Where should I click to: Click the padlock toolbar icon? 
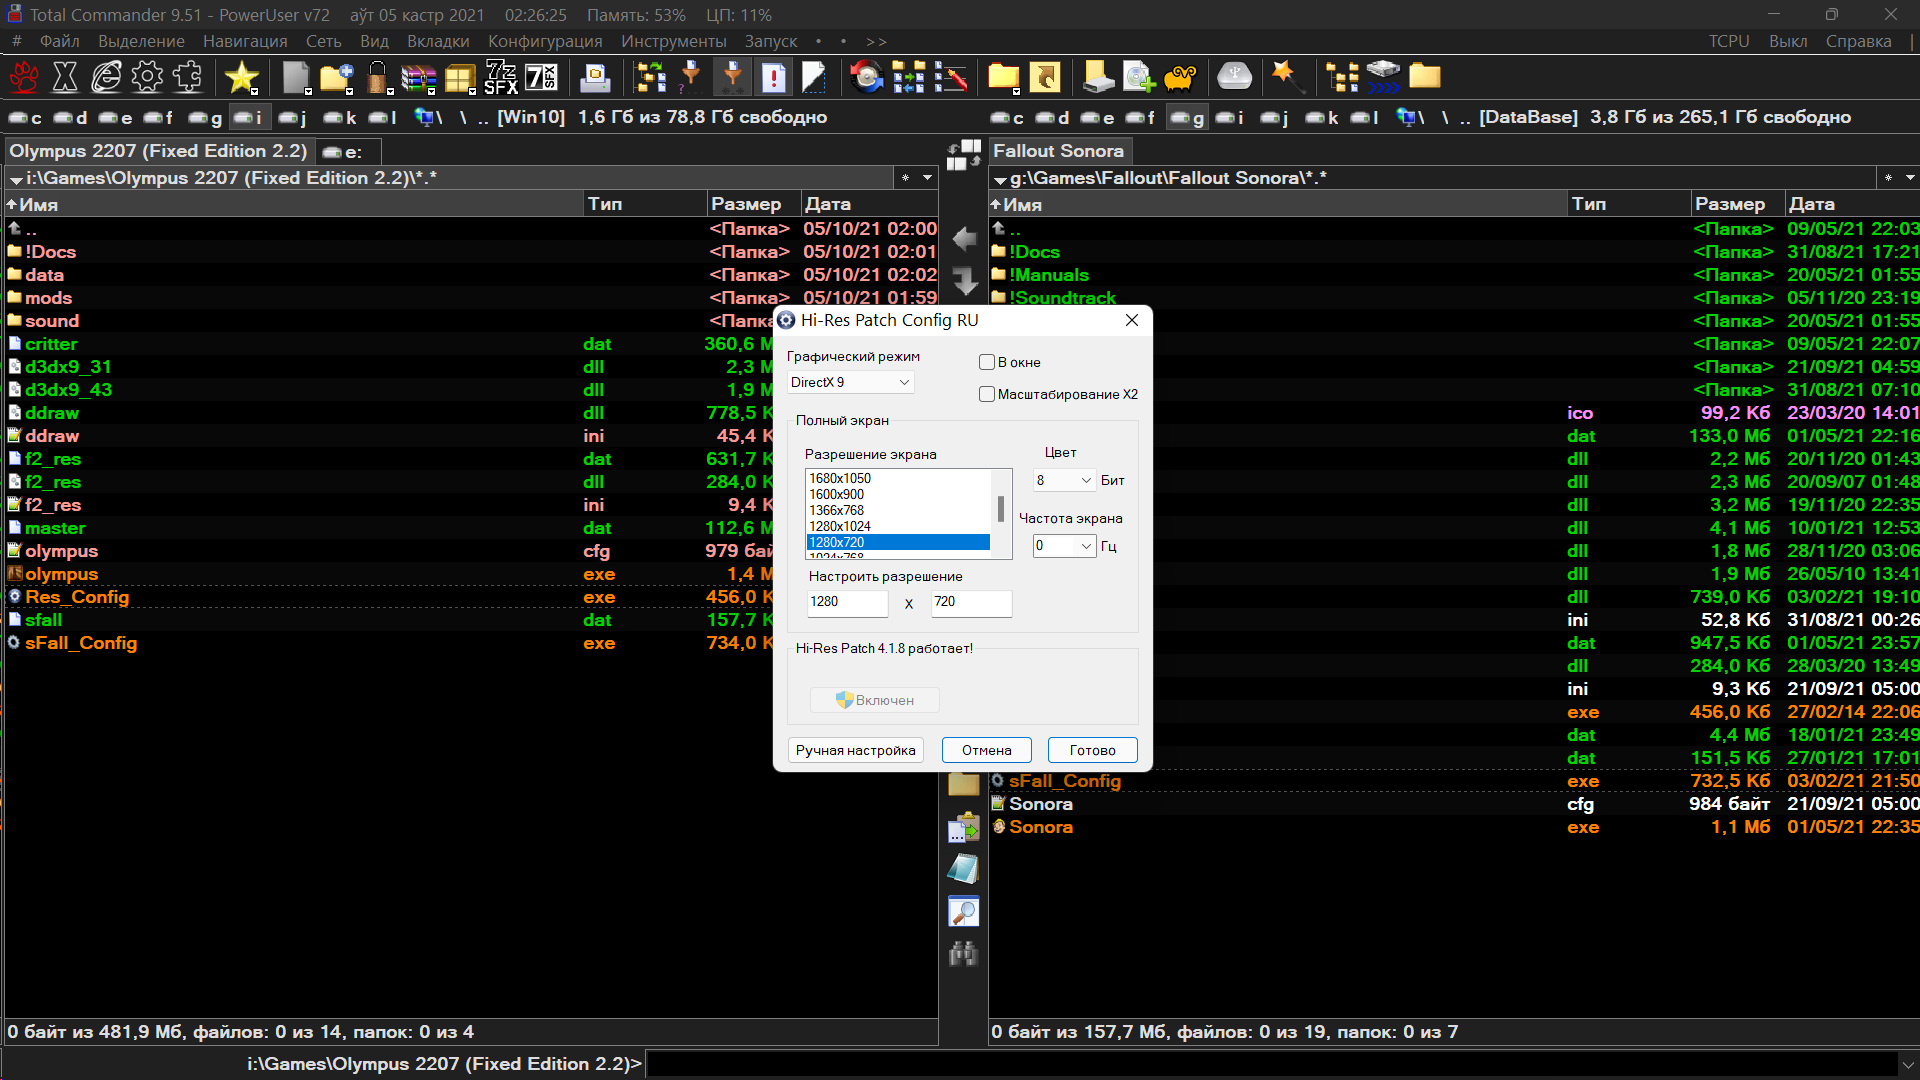377,77
